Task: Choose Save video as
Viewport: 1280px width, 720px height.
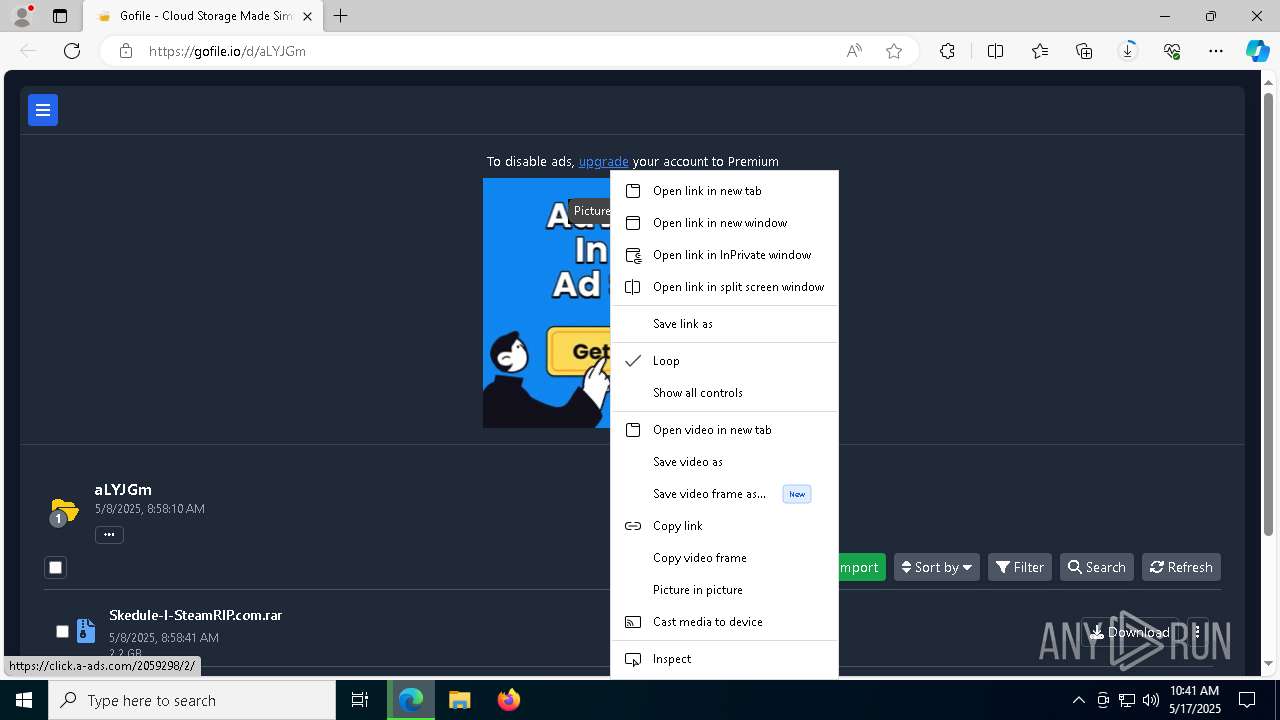Action: (x=724, y=462)
